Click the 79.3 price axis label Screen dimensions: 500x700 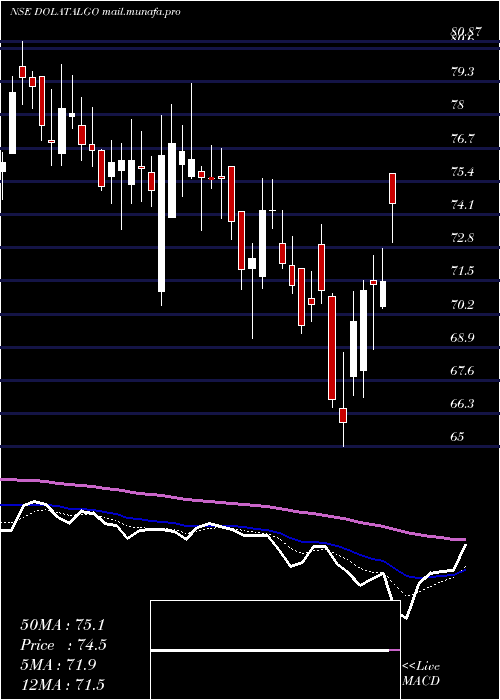tap(463, 72)
